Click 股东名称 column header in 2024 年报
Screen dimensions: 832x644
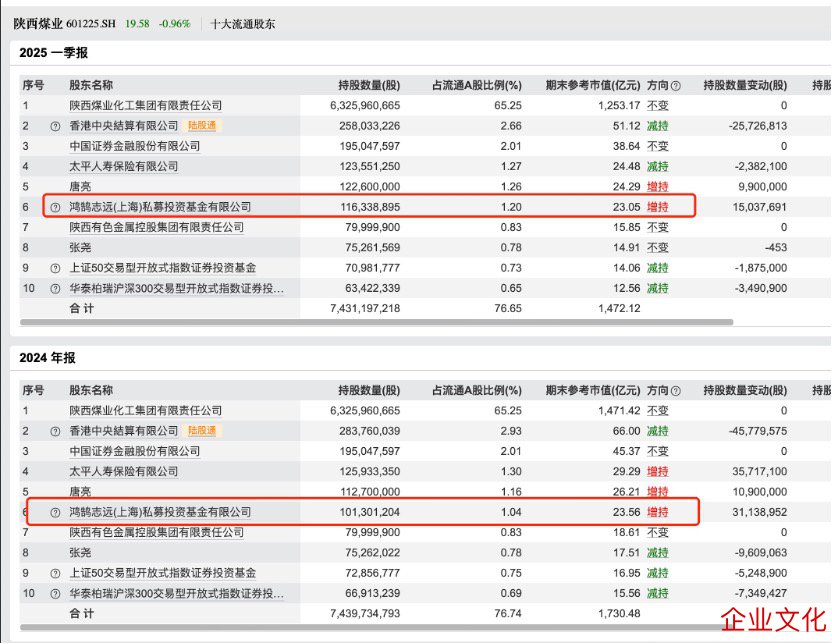point(91,390)
